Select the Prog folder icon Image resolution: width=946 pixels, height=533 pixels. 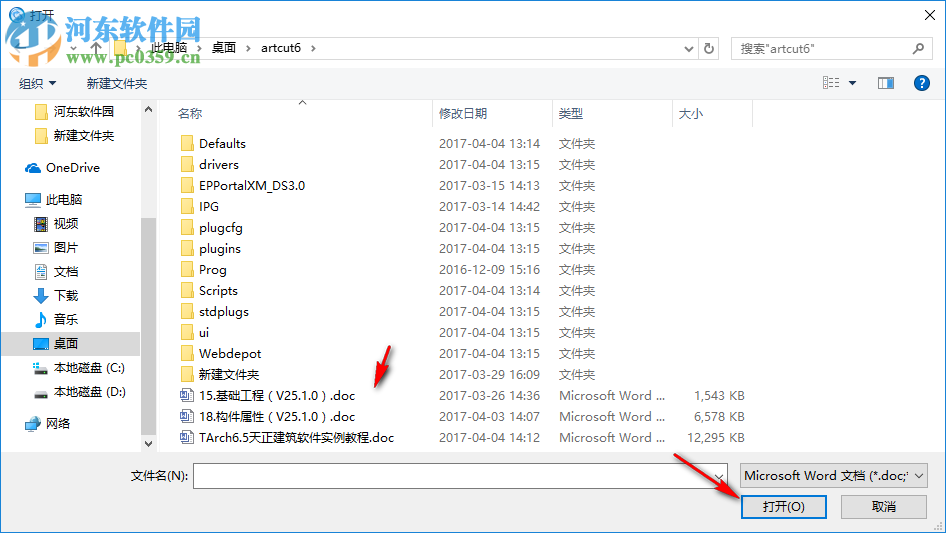[187, 270]
